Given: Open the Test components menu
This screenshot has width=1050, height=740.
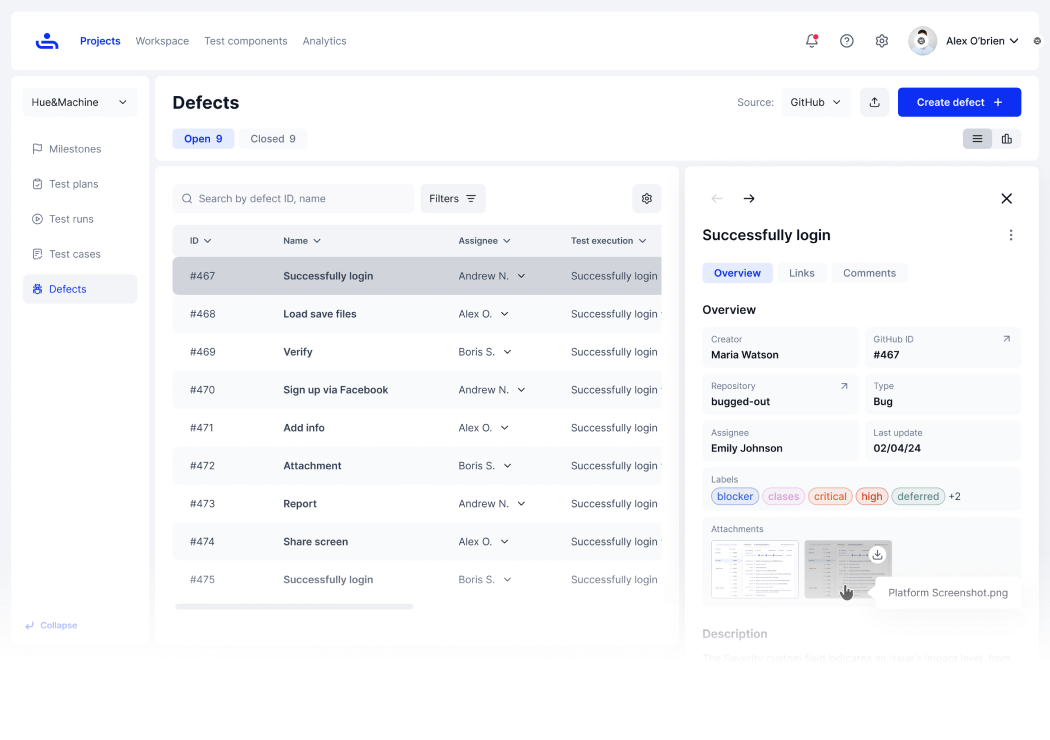Looking at the screenshot, I should (246, 41).
